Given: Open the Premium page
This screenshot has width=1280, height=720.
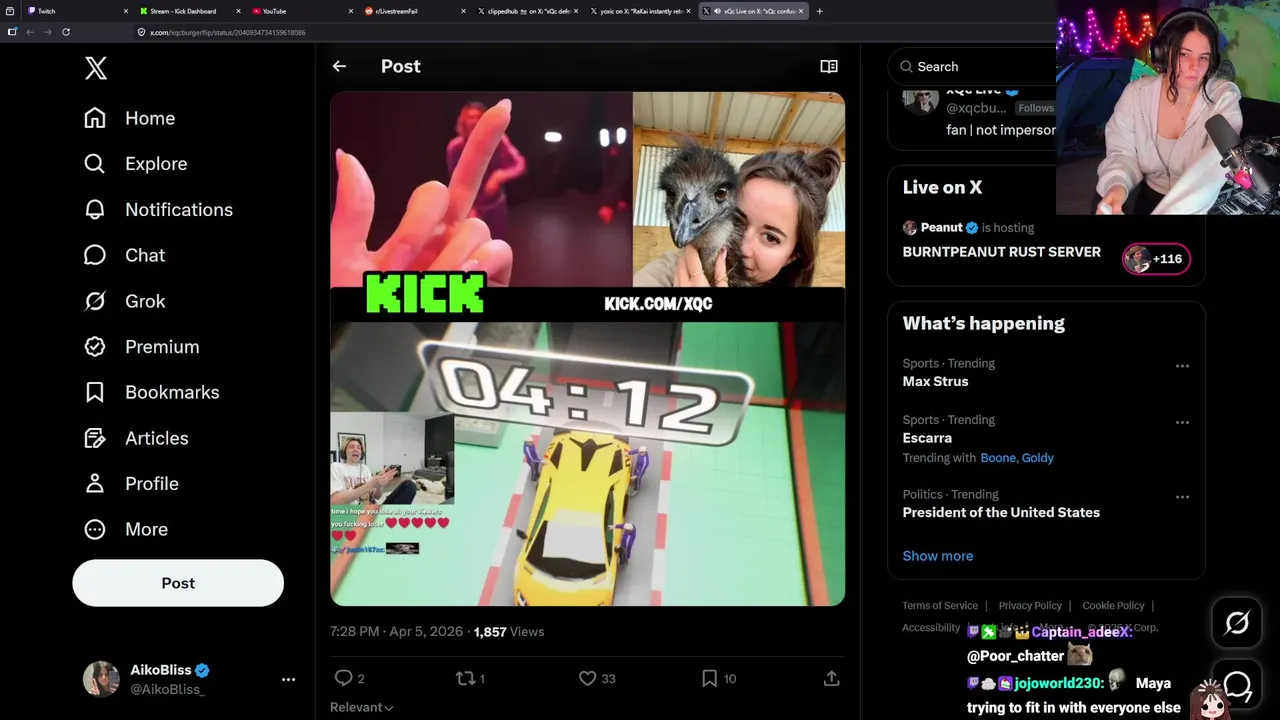Looking at the screenshot, I should click(x=142, y=347).
